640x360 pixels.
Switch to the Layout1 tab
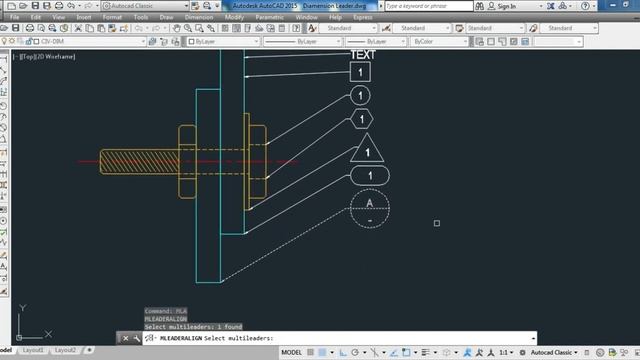[x=33, y=350]
